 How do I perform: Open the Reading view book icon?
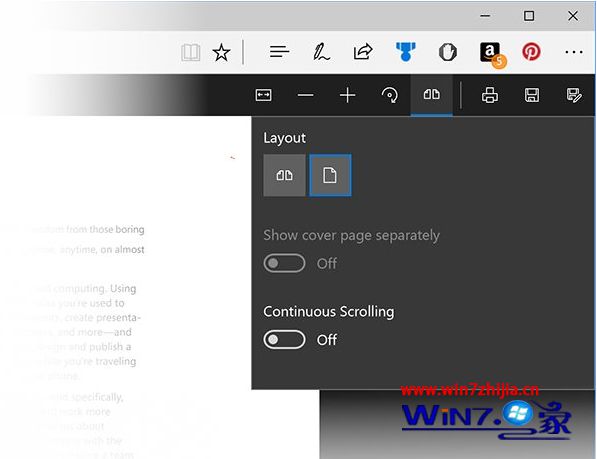pos(190,52)
